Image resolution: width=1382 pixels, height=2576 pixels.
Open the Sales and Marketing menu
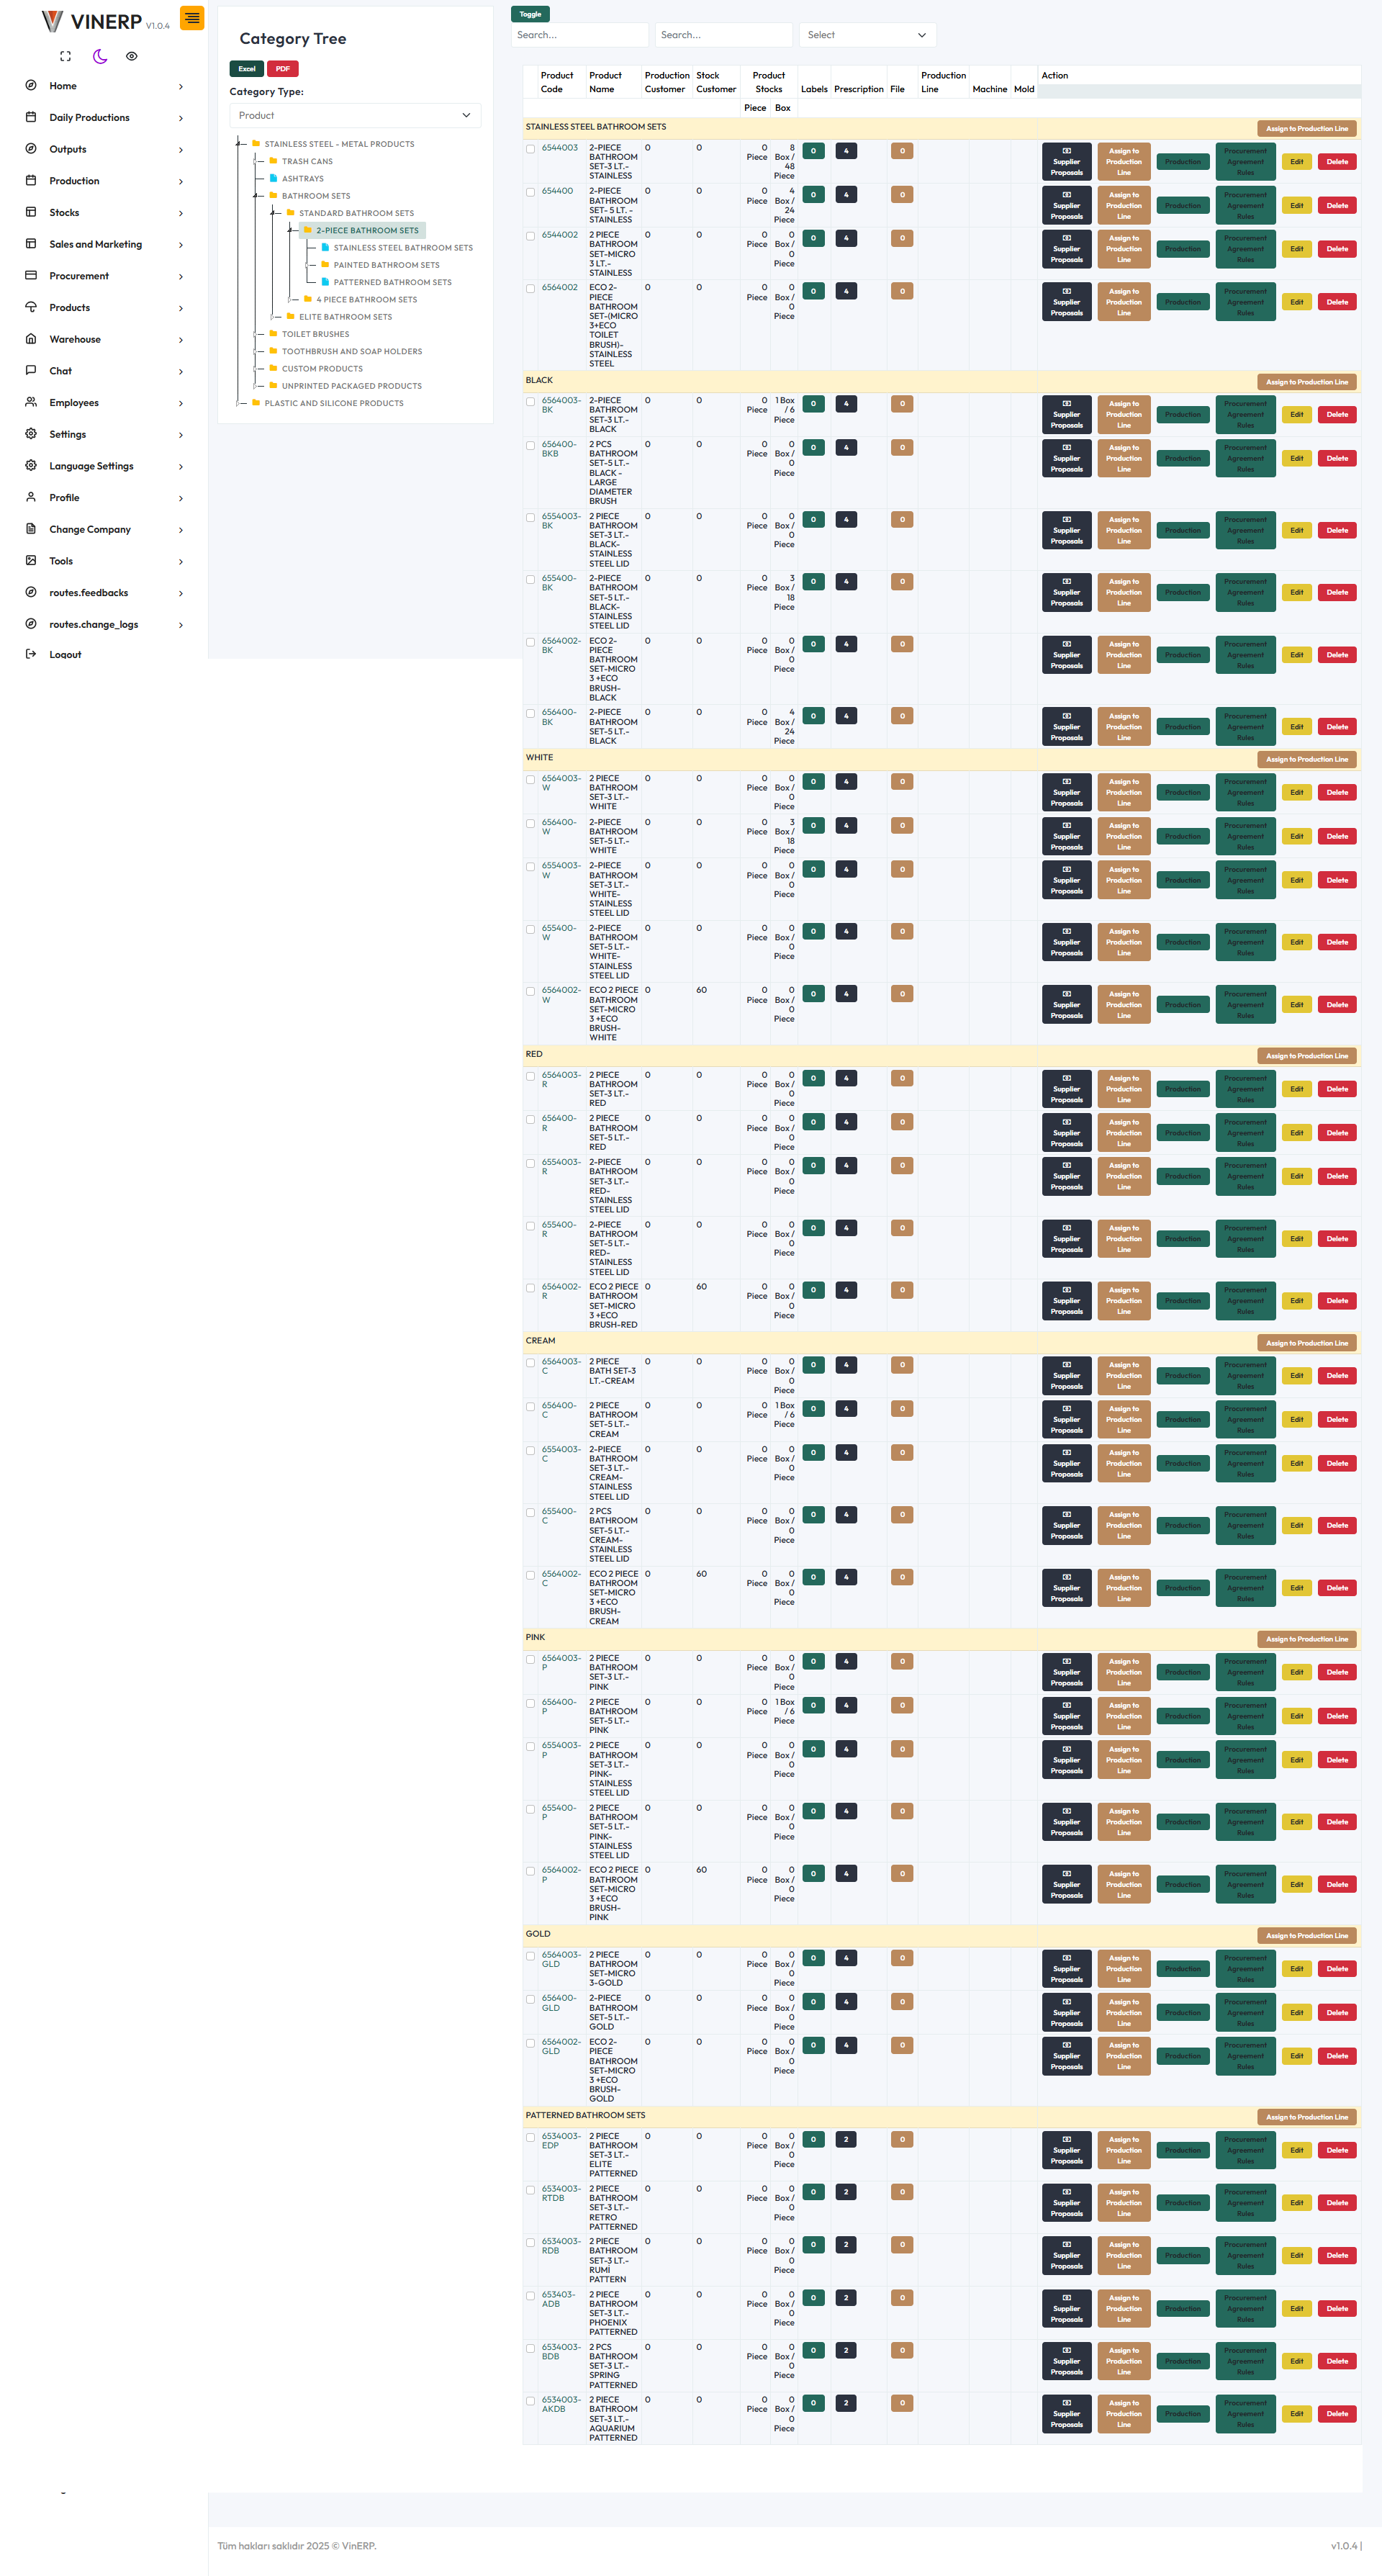(104, 244)
